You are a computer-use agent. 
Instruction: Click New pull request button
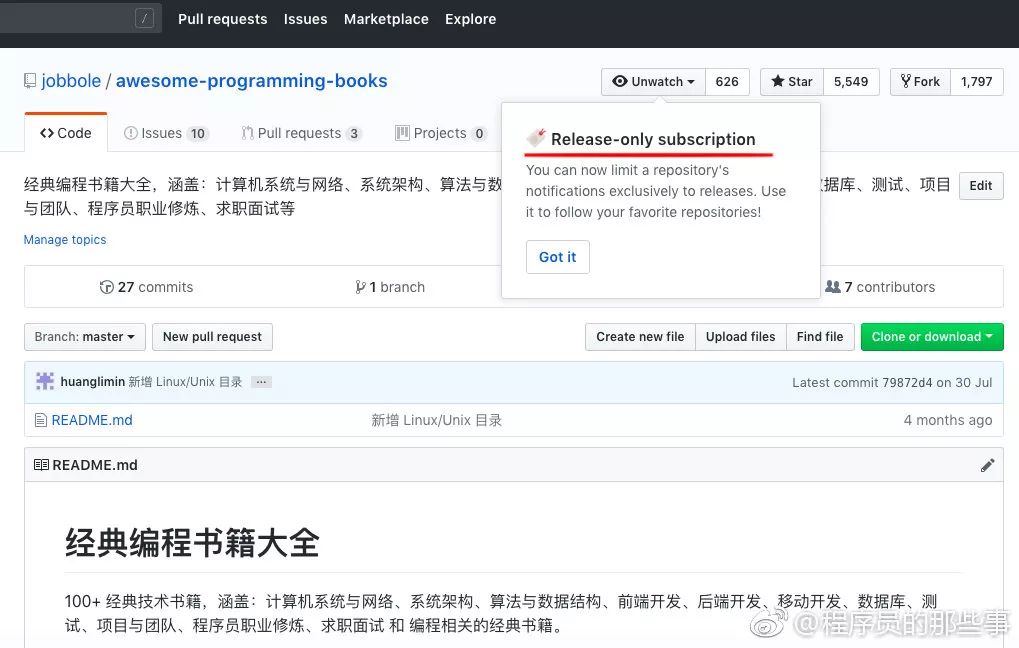(x=213, y=337)
